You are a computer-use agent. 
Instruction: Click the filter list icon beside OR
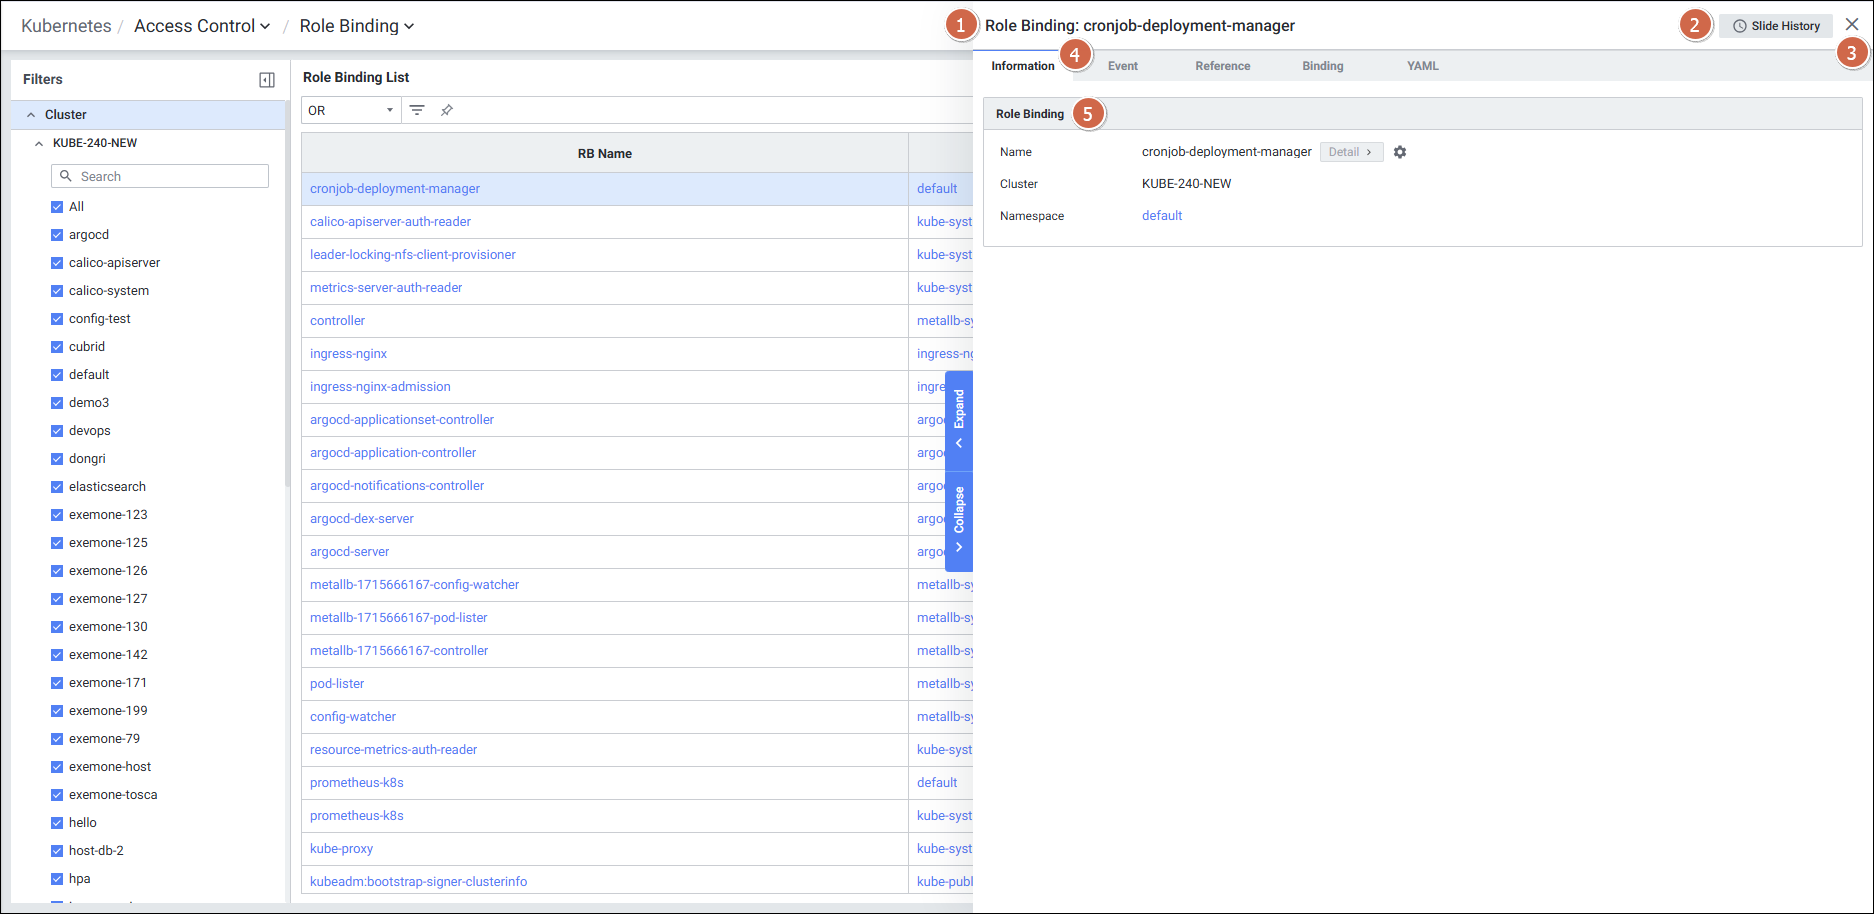[417, 110]
